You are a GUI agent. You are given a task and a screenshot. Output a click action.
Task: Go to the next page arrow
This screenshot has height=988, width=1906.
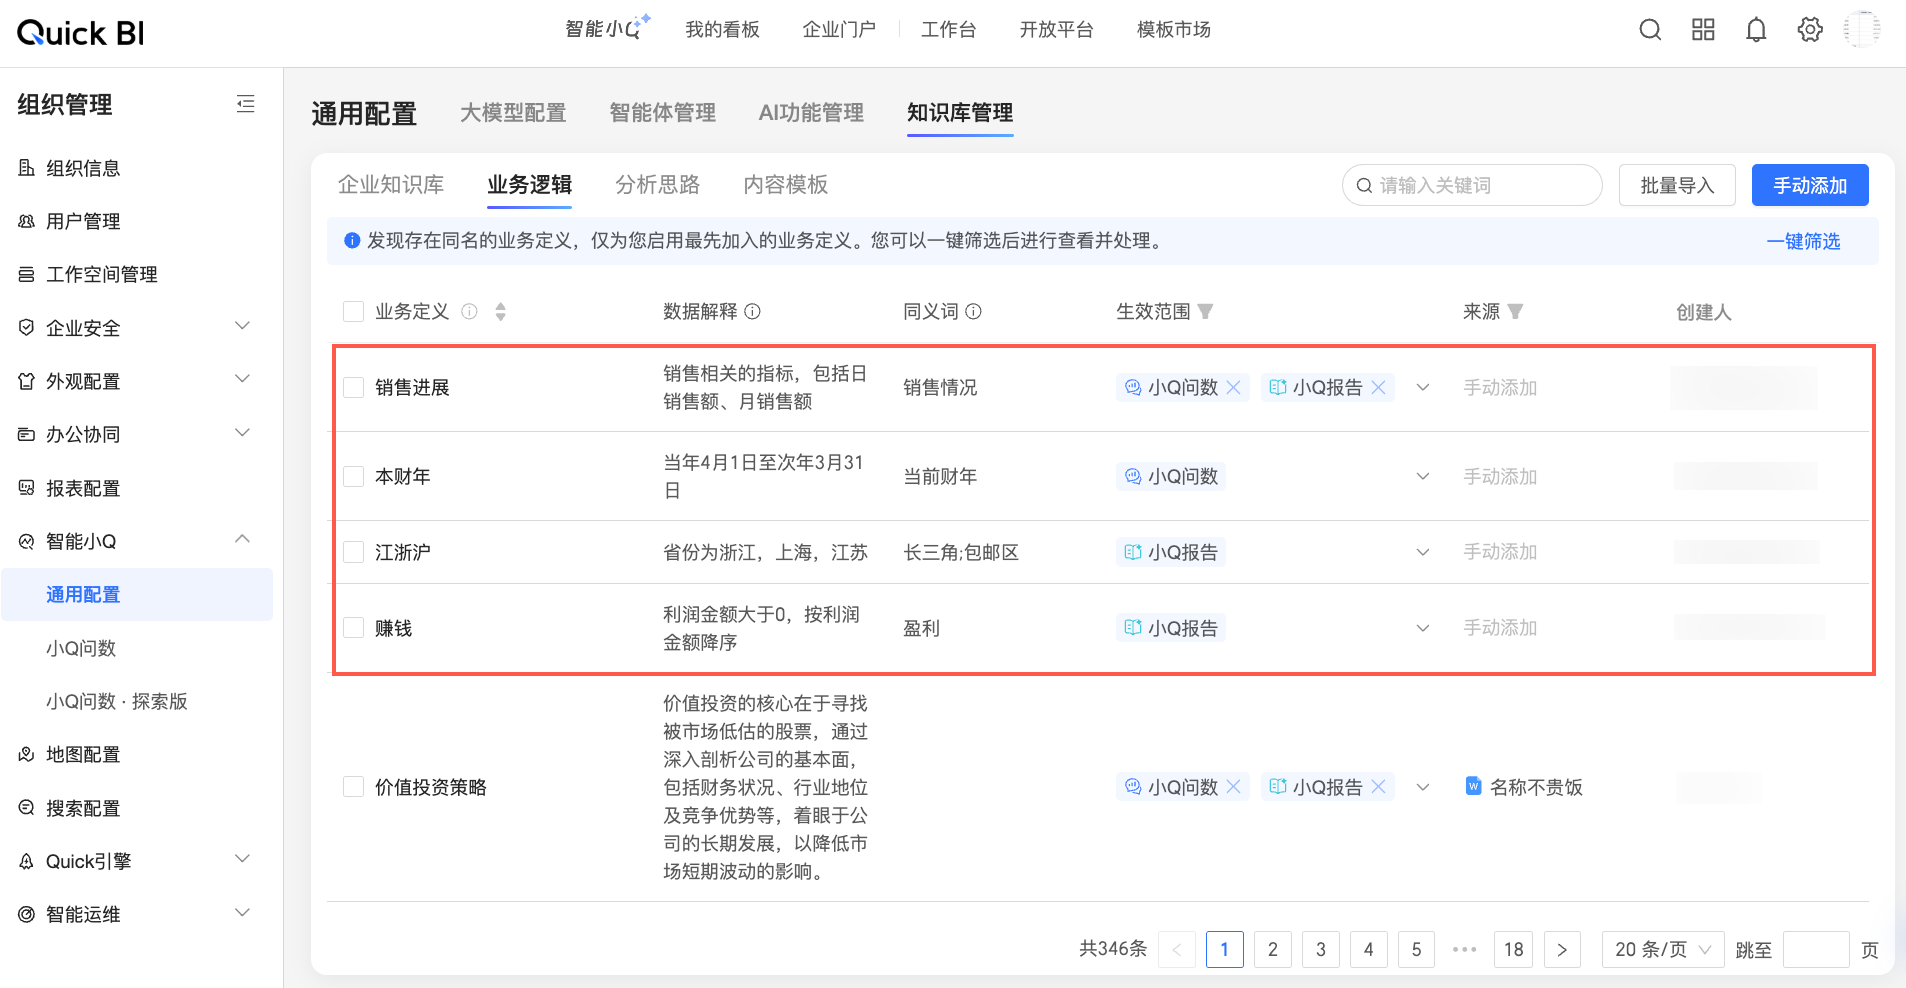(1562, 949)
